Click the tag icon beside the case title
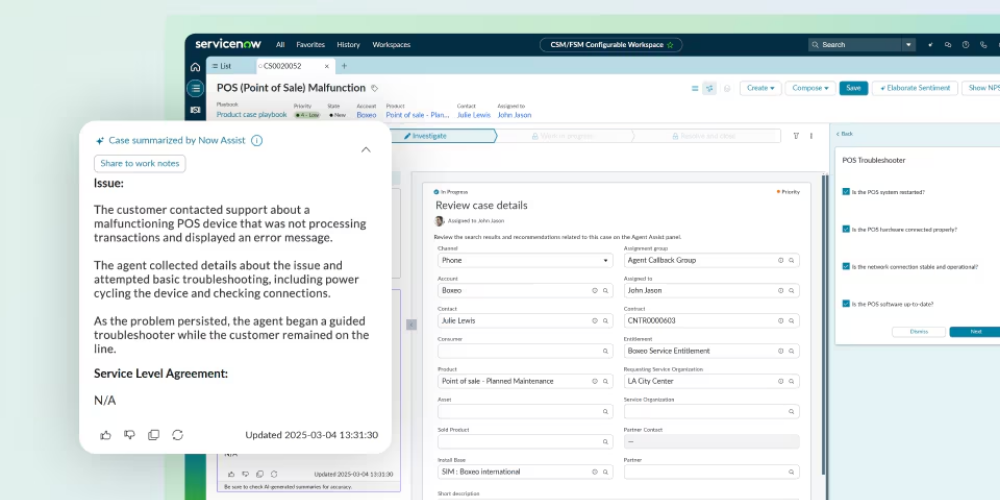 click(374, 88)
